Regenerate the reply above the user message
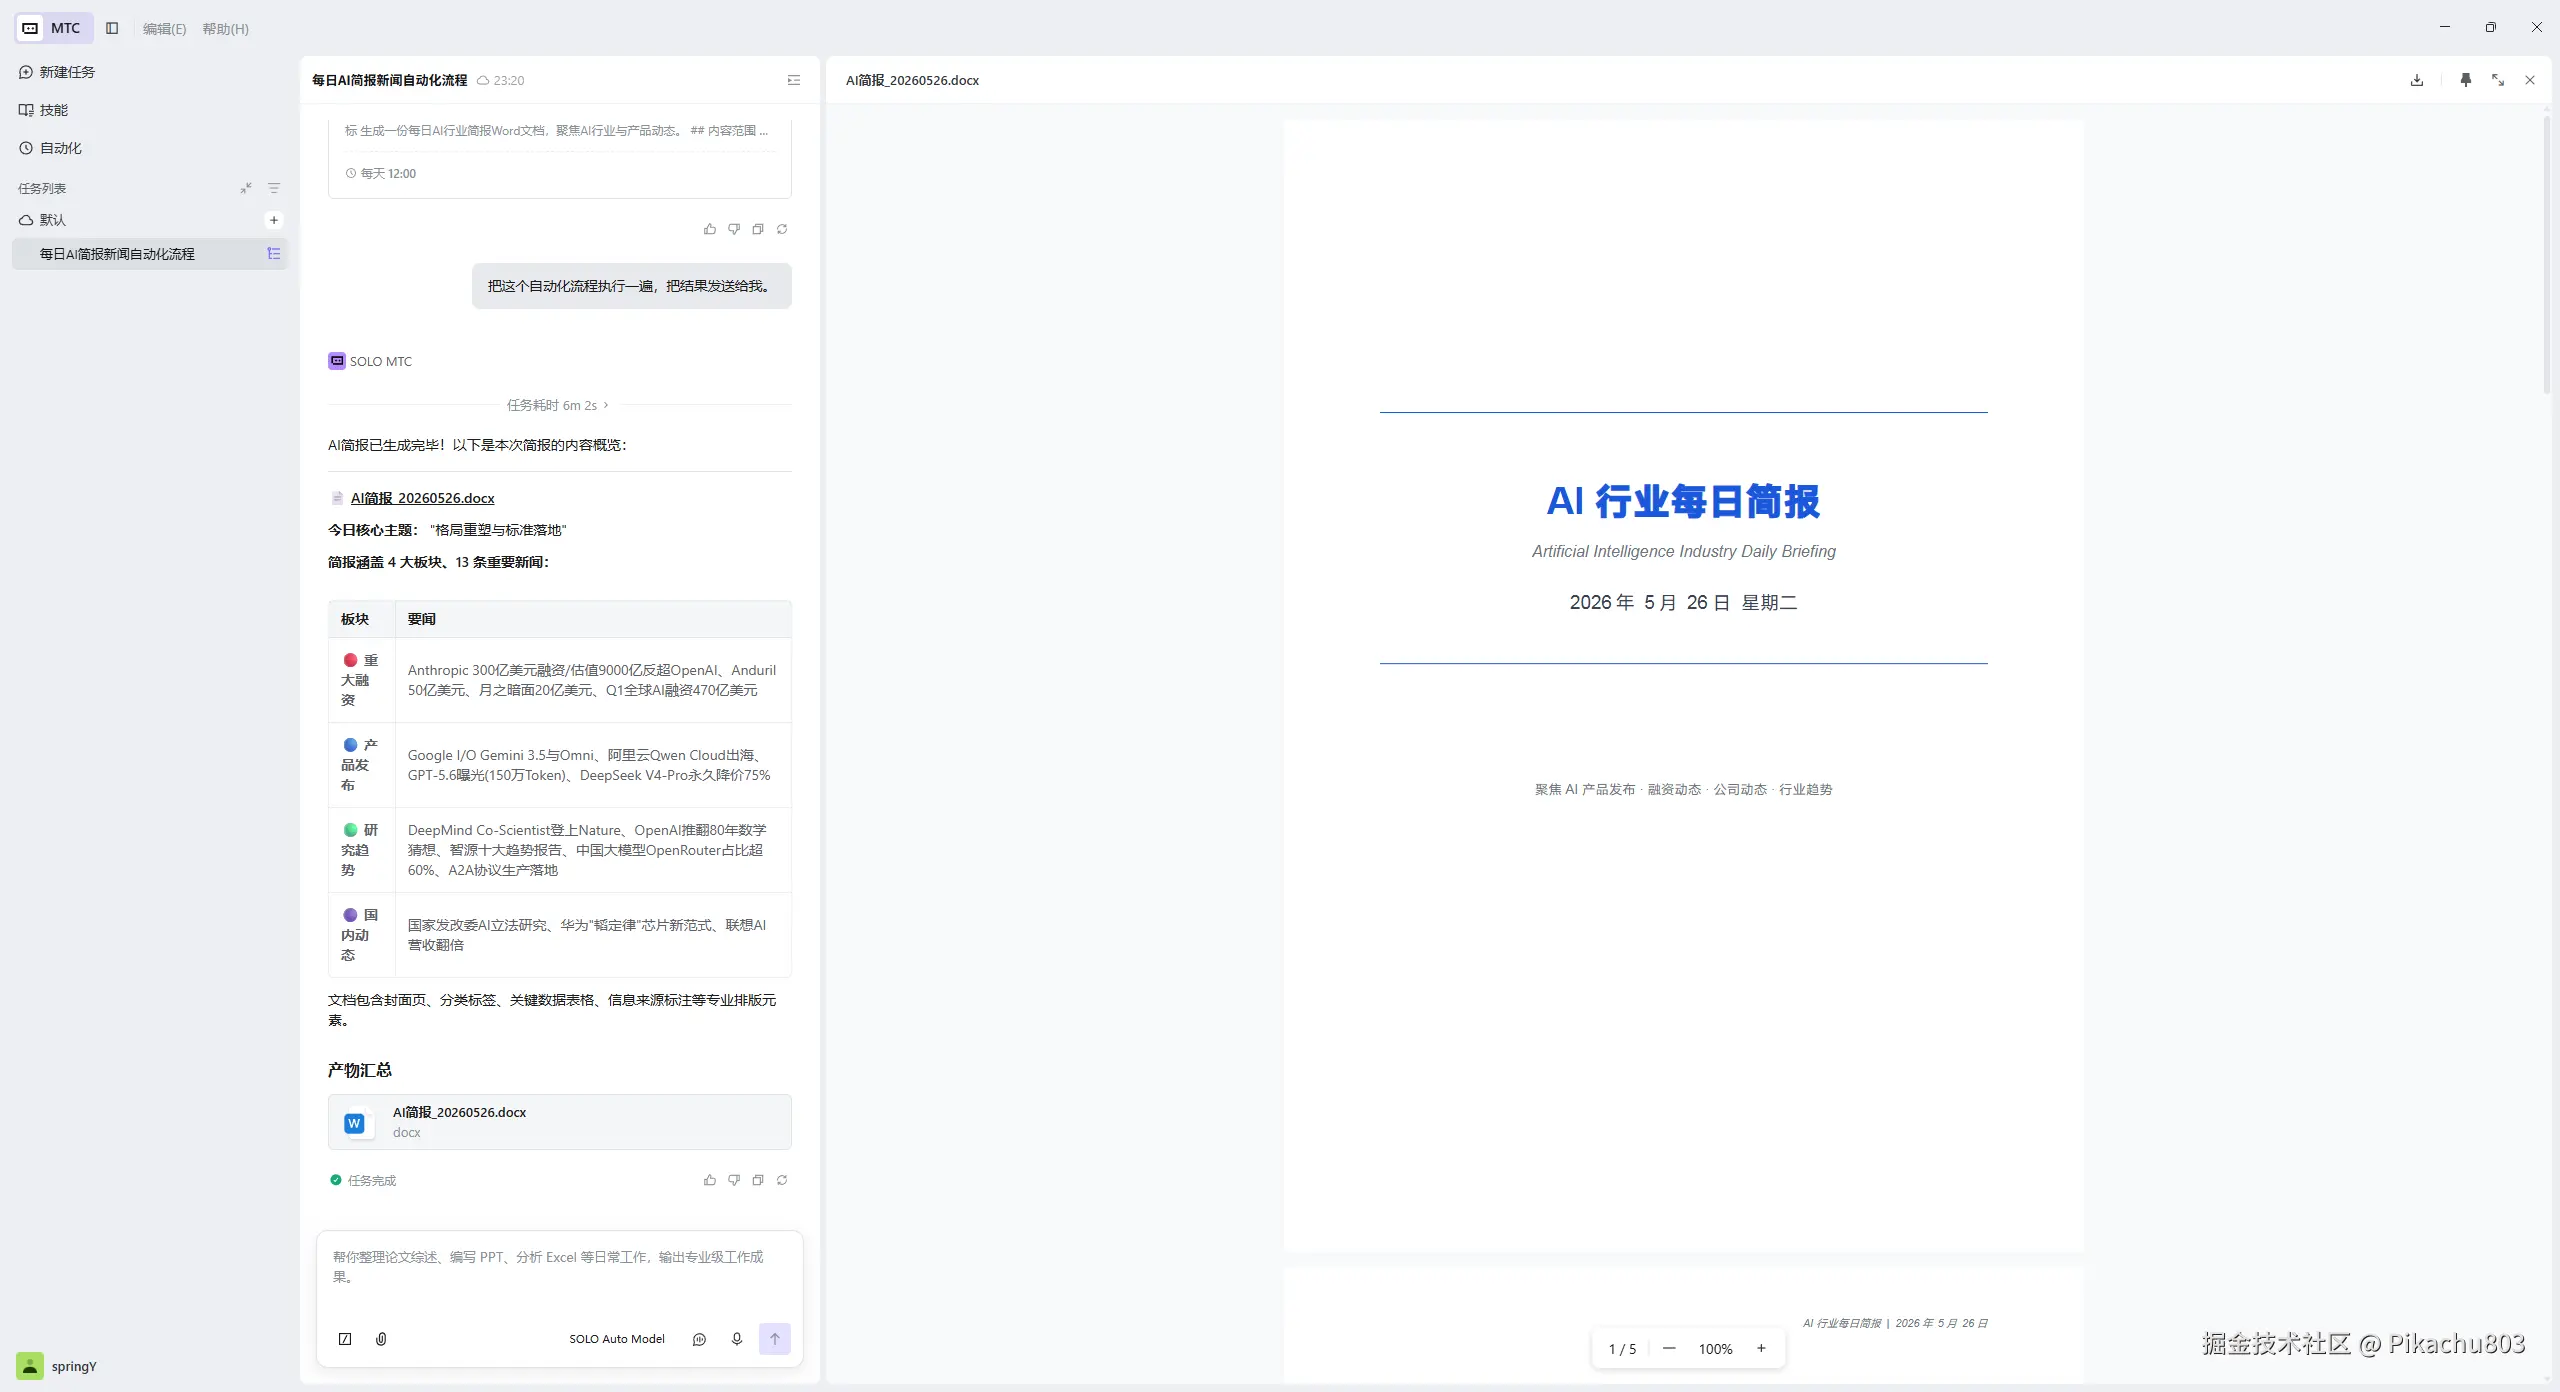 pos(782,229)
